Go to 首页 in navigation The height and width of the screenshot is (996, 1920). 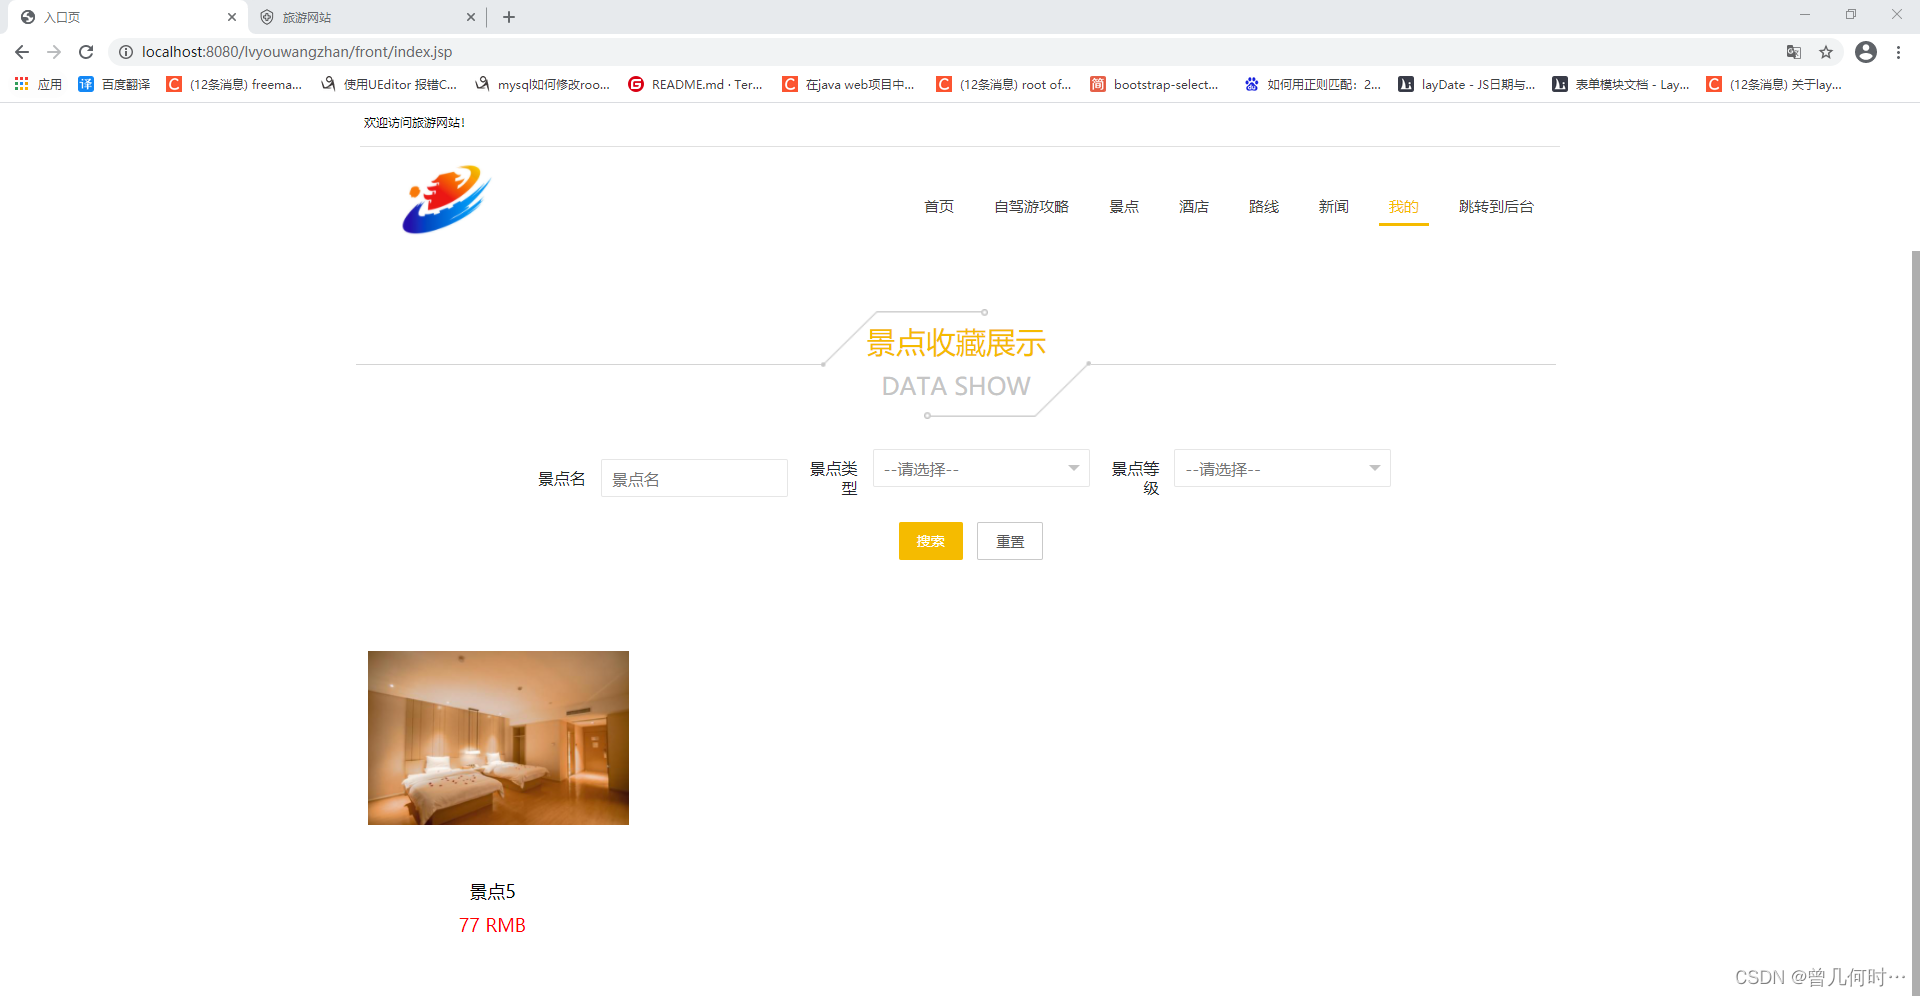point(939,206)
